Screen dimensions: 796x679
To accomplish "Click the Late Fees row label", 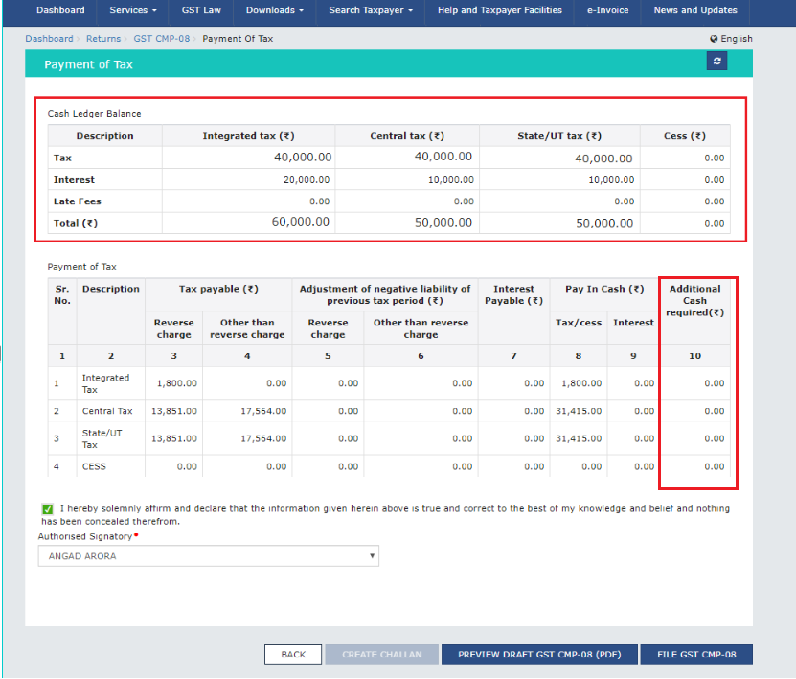I will pos(78,201).
